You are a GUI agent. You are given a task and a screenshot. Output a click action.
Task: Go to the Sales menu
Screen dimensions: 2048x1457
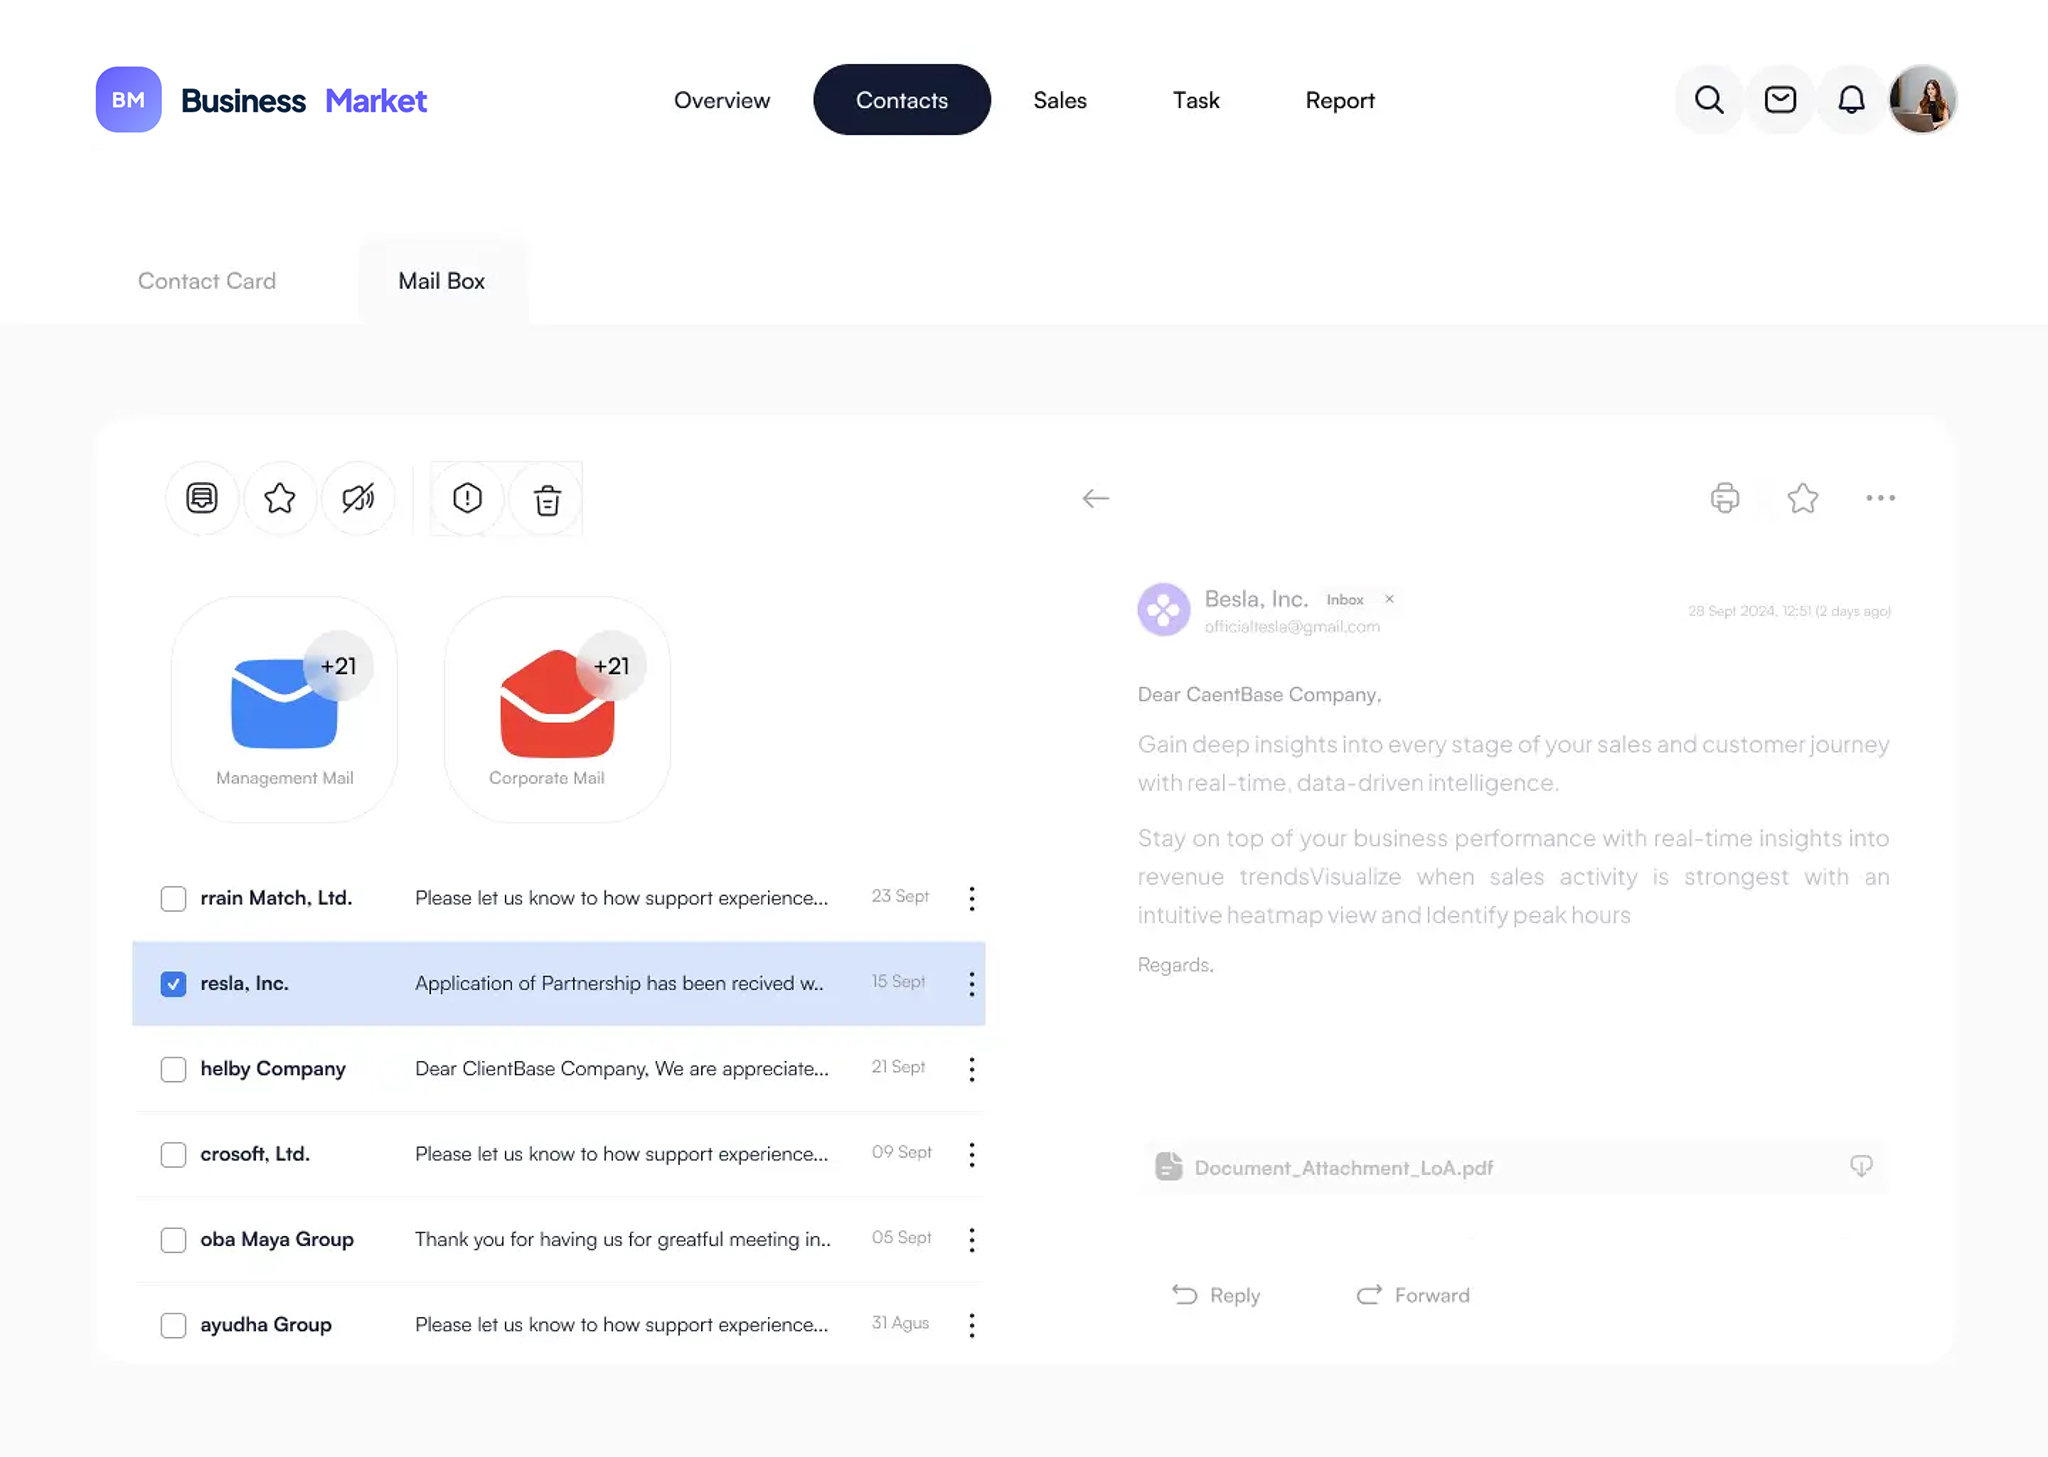pos(1060,100)
